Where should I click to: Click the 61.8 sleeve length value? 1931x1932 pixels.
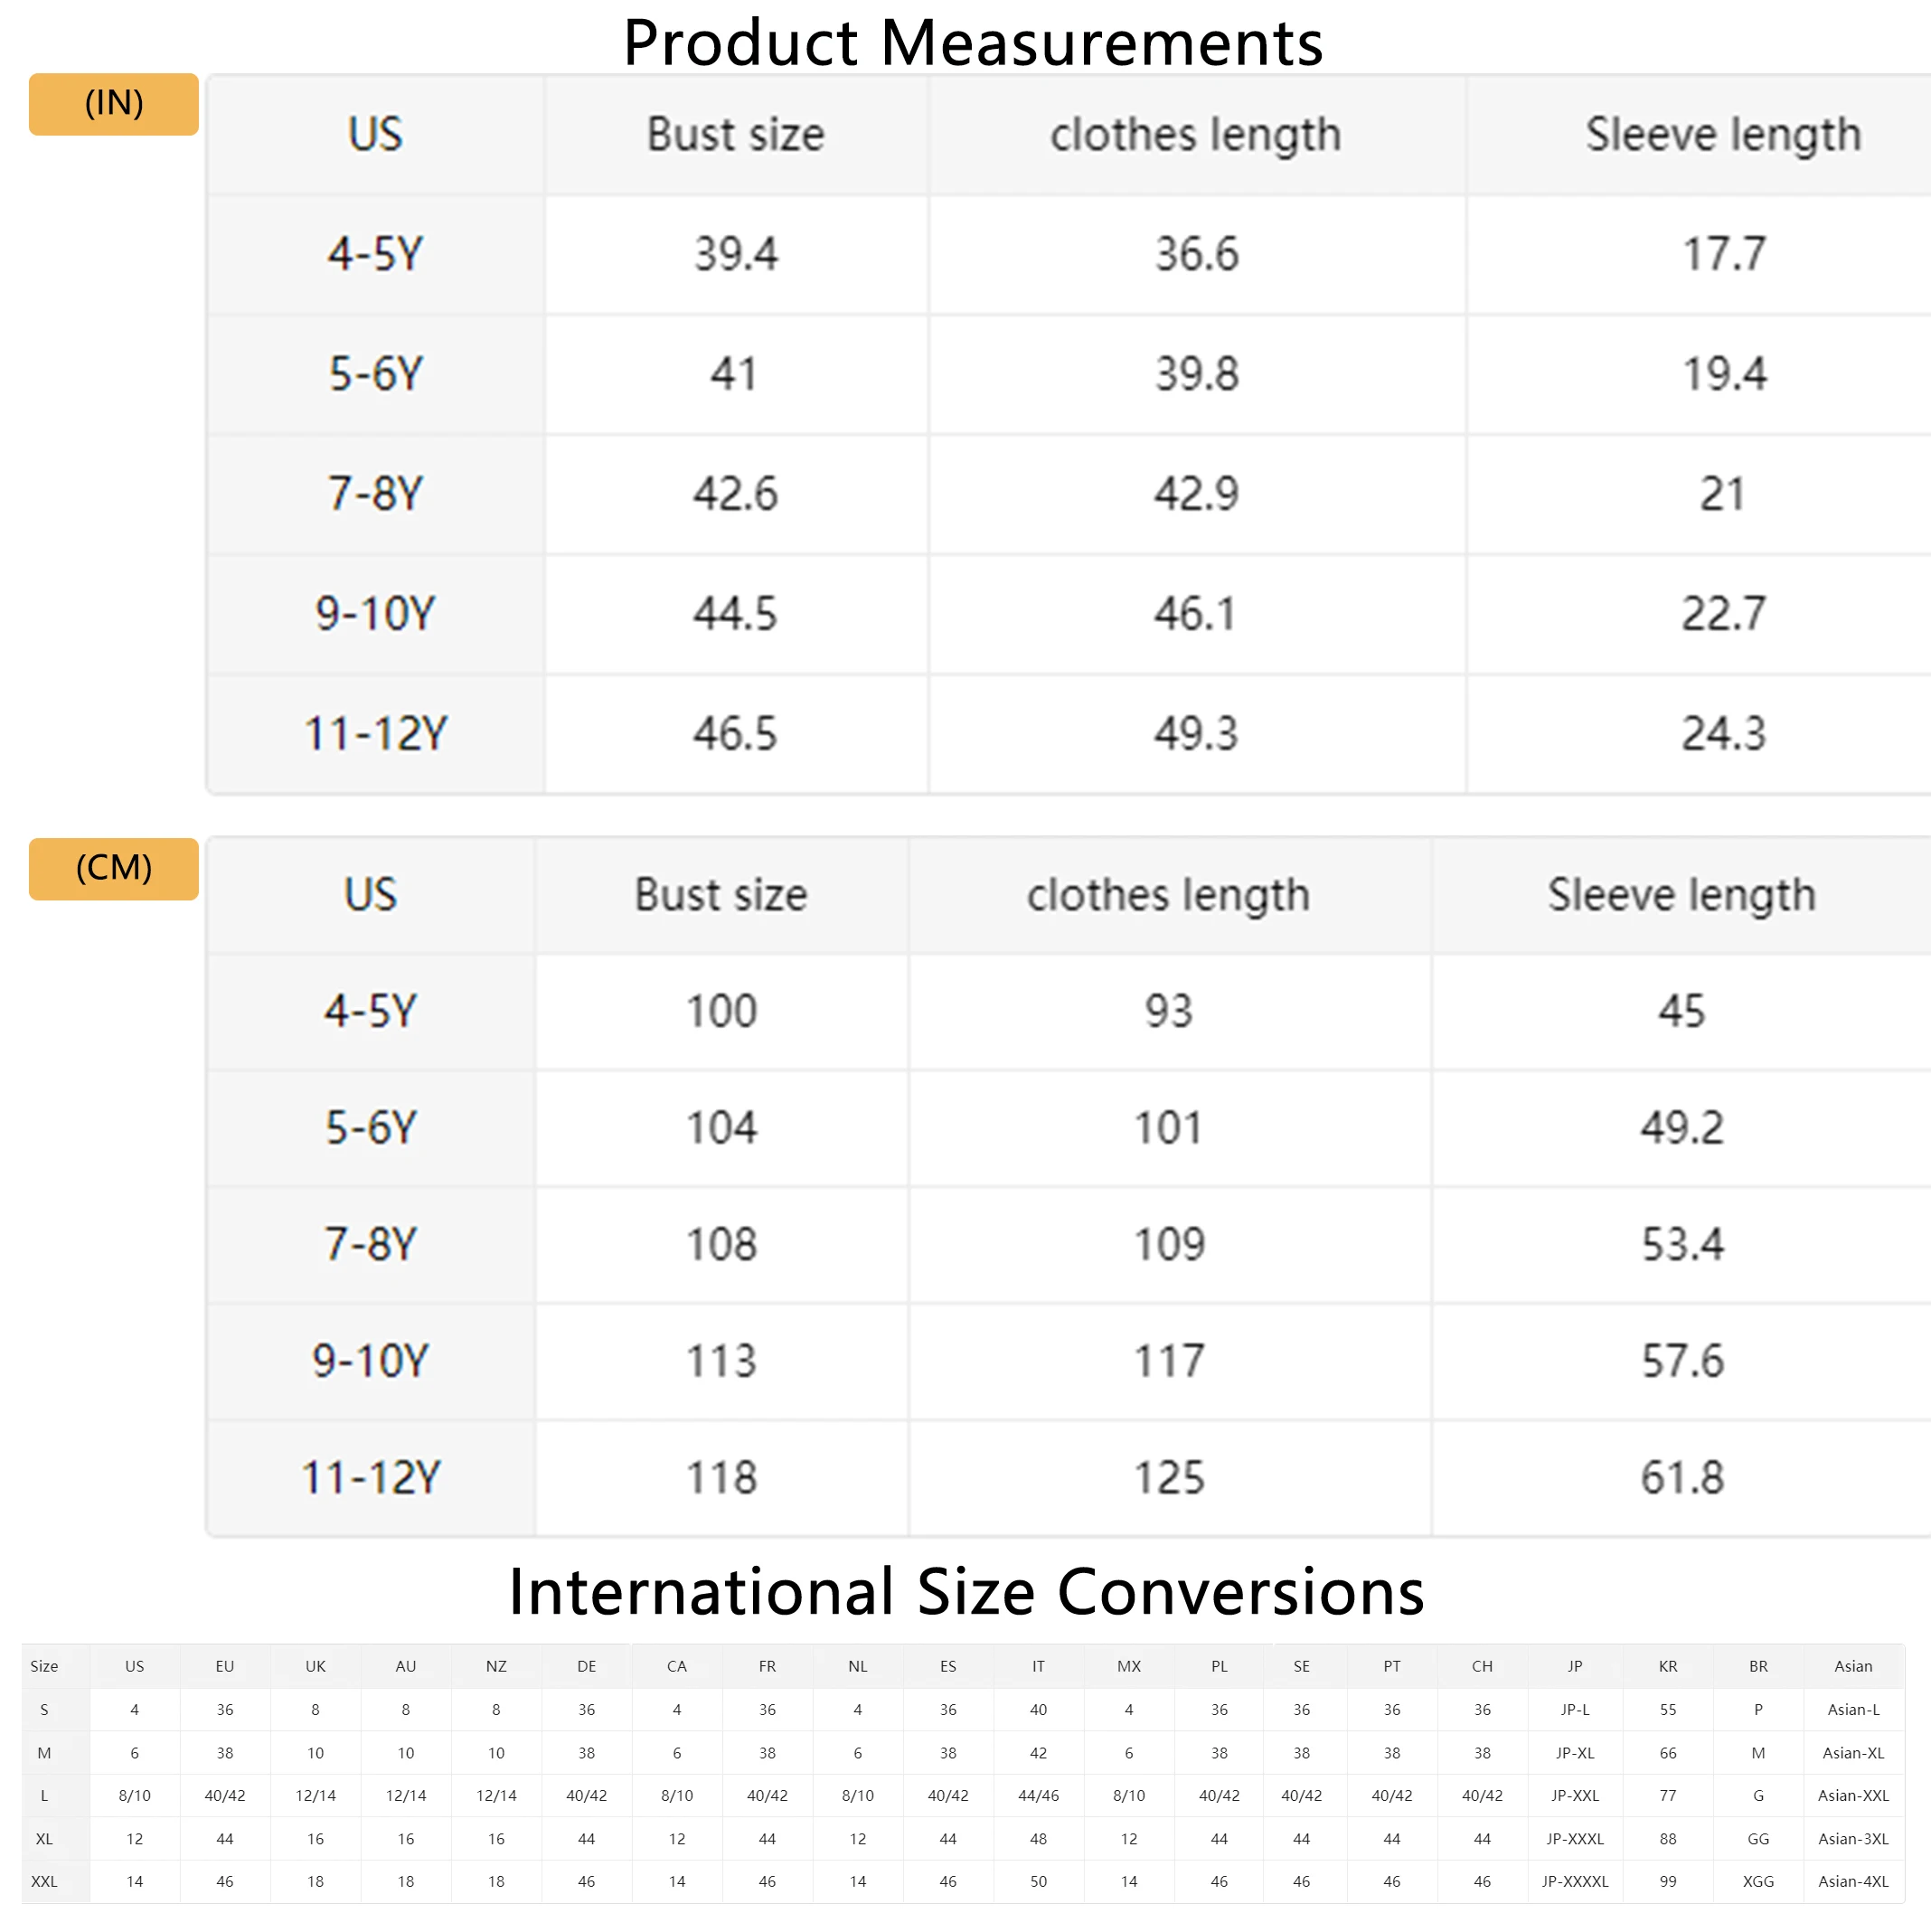point(1682,1477)
